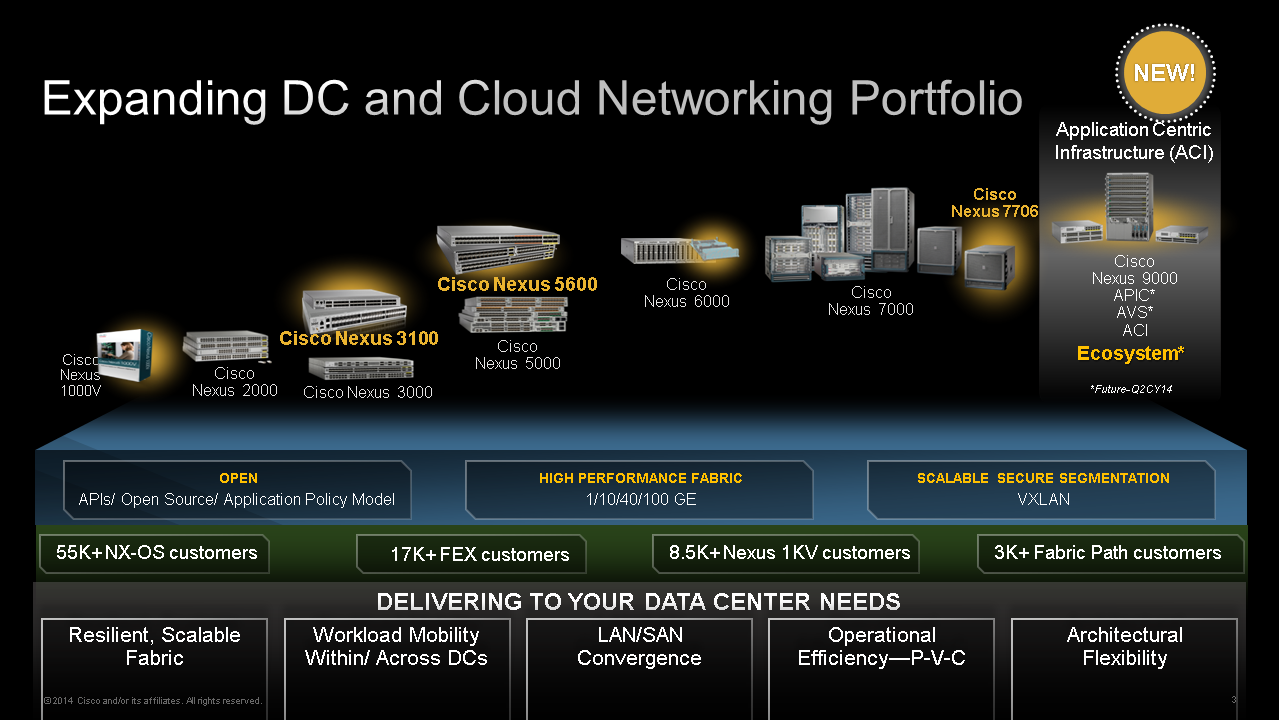Select the Operational Efficiency—P-V-C box
The image size is (1279, 720).
pos(881,646)
